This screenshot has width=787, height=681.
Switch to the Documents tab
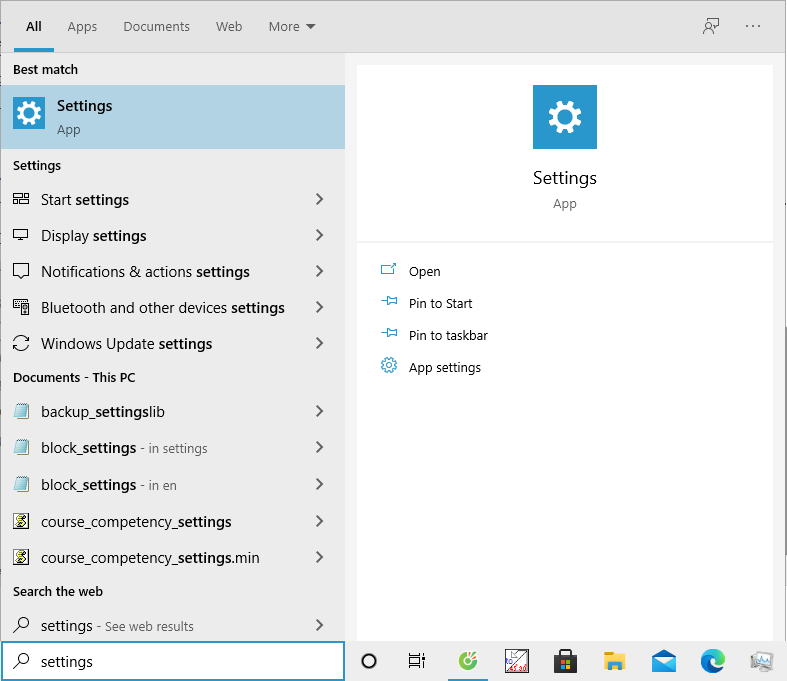click(x=156, y=27)
